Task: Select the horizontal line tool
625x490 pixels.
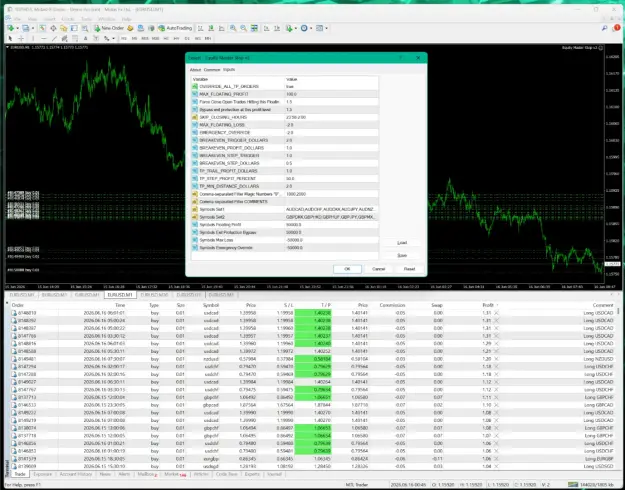Action: coord(44,39)
